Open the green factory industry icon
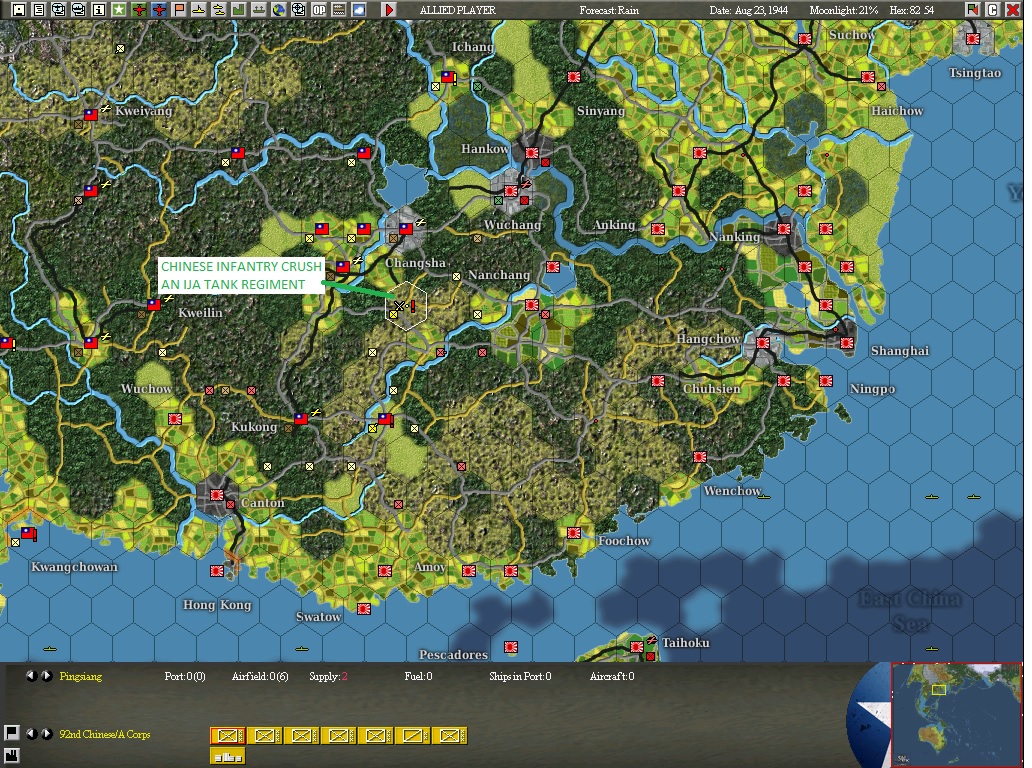The image size is (1032, 768). click(x=239, y=10)
